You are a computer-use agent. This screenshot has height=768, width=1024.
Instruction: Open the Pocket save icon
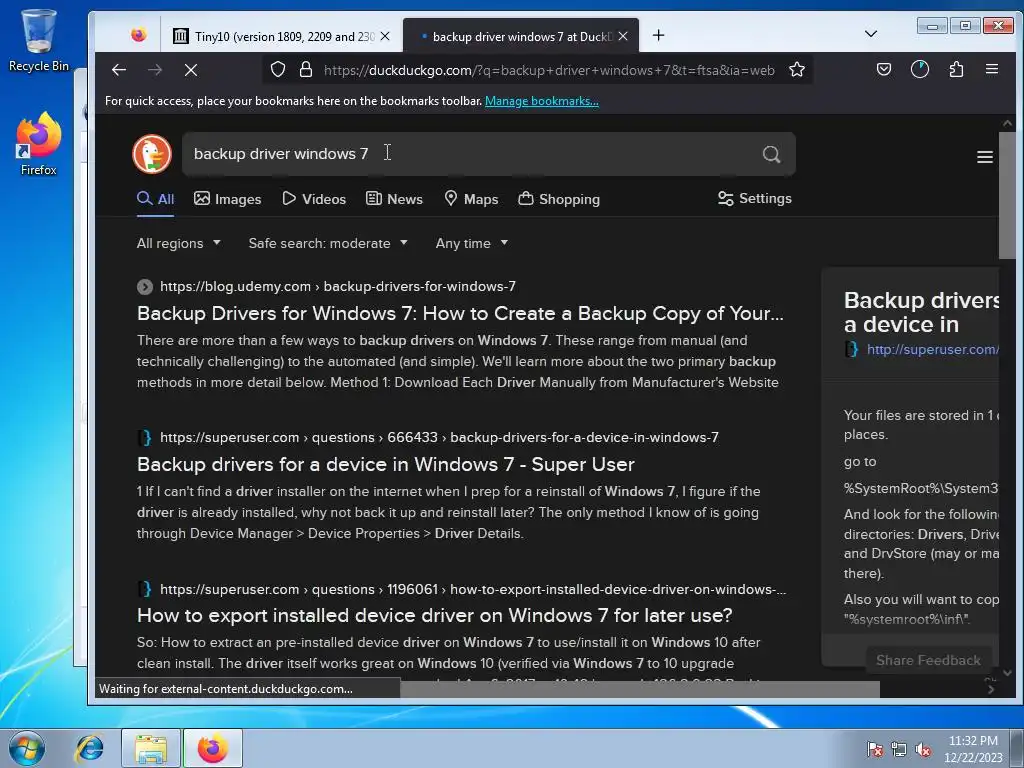coord(884,69)
